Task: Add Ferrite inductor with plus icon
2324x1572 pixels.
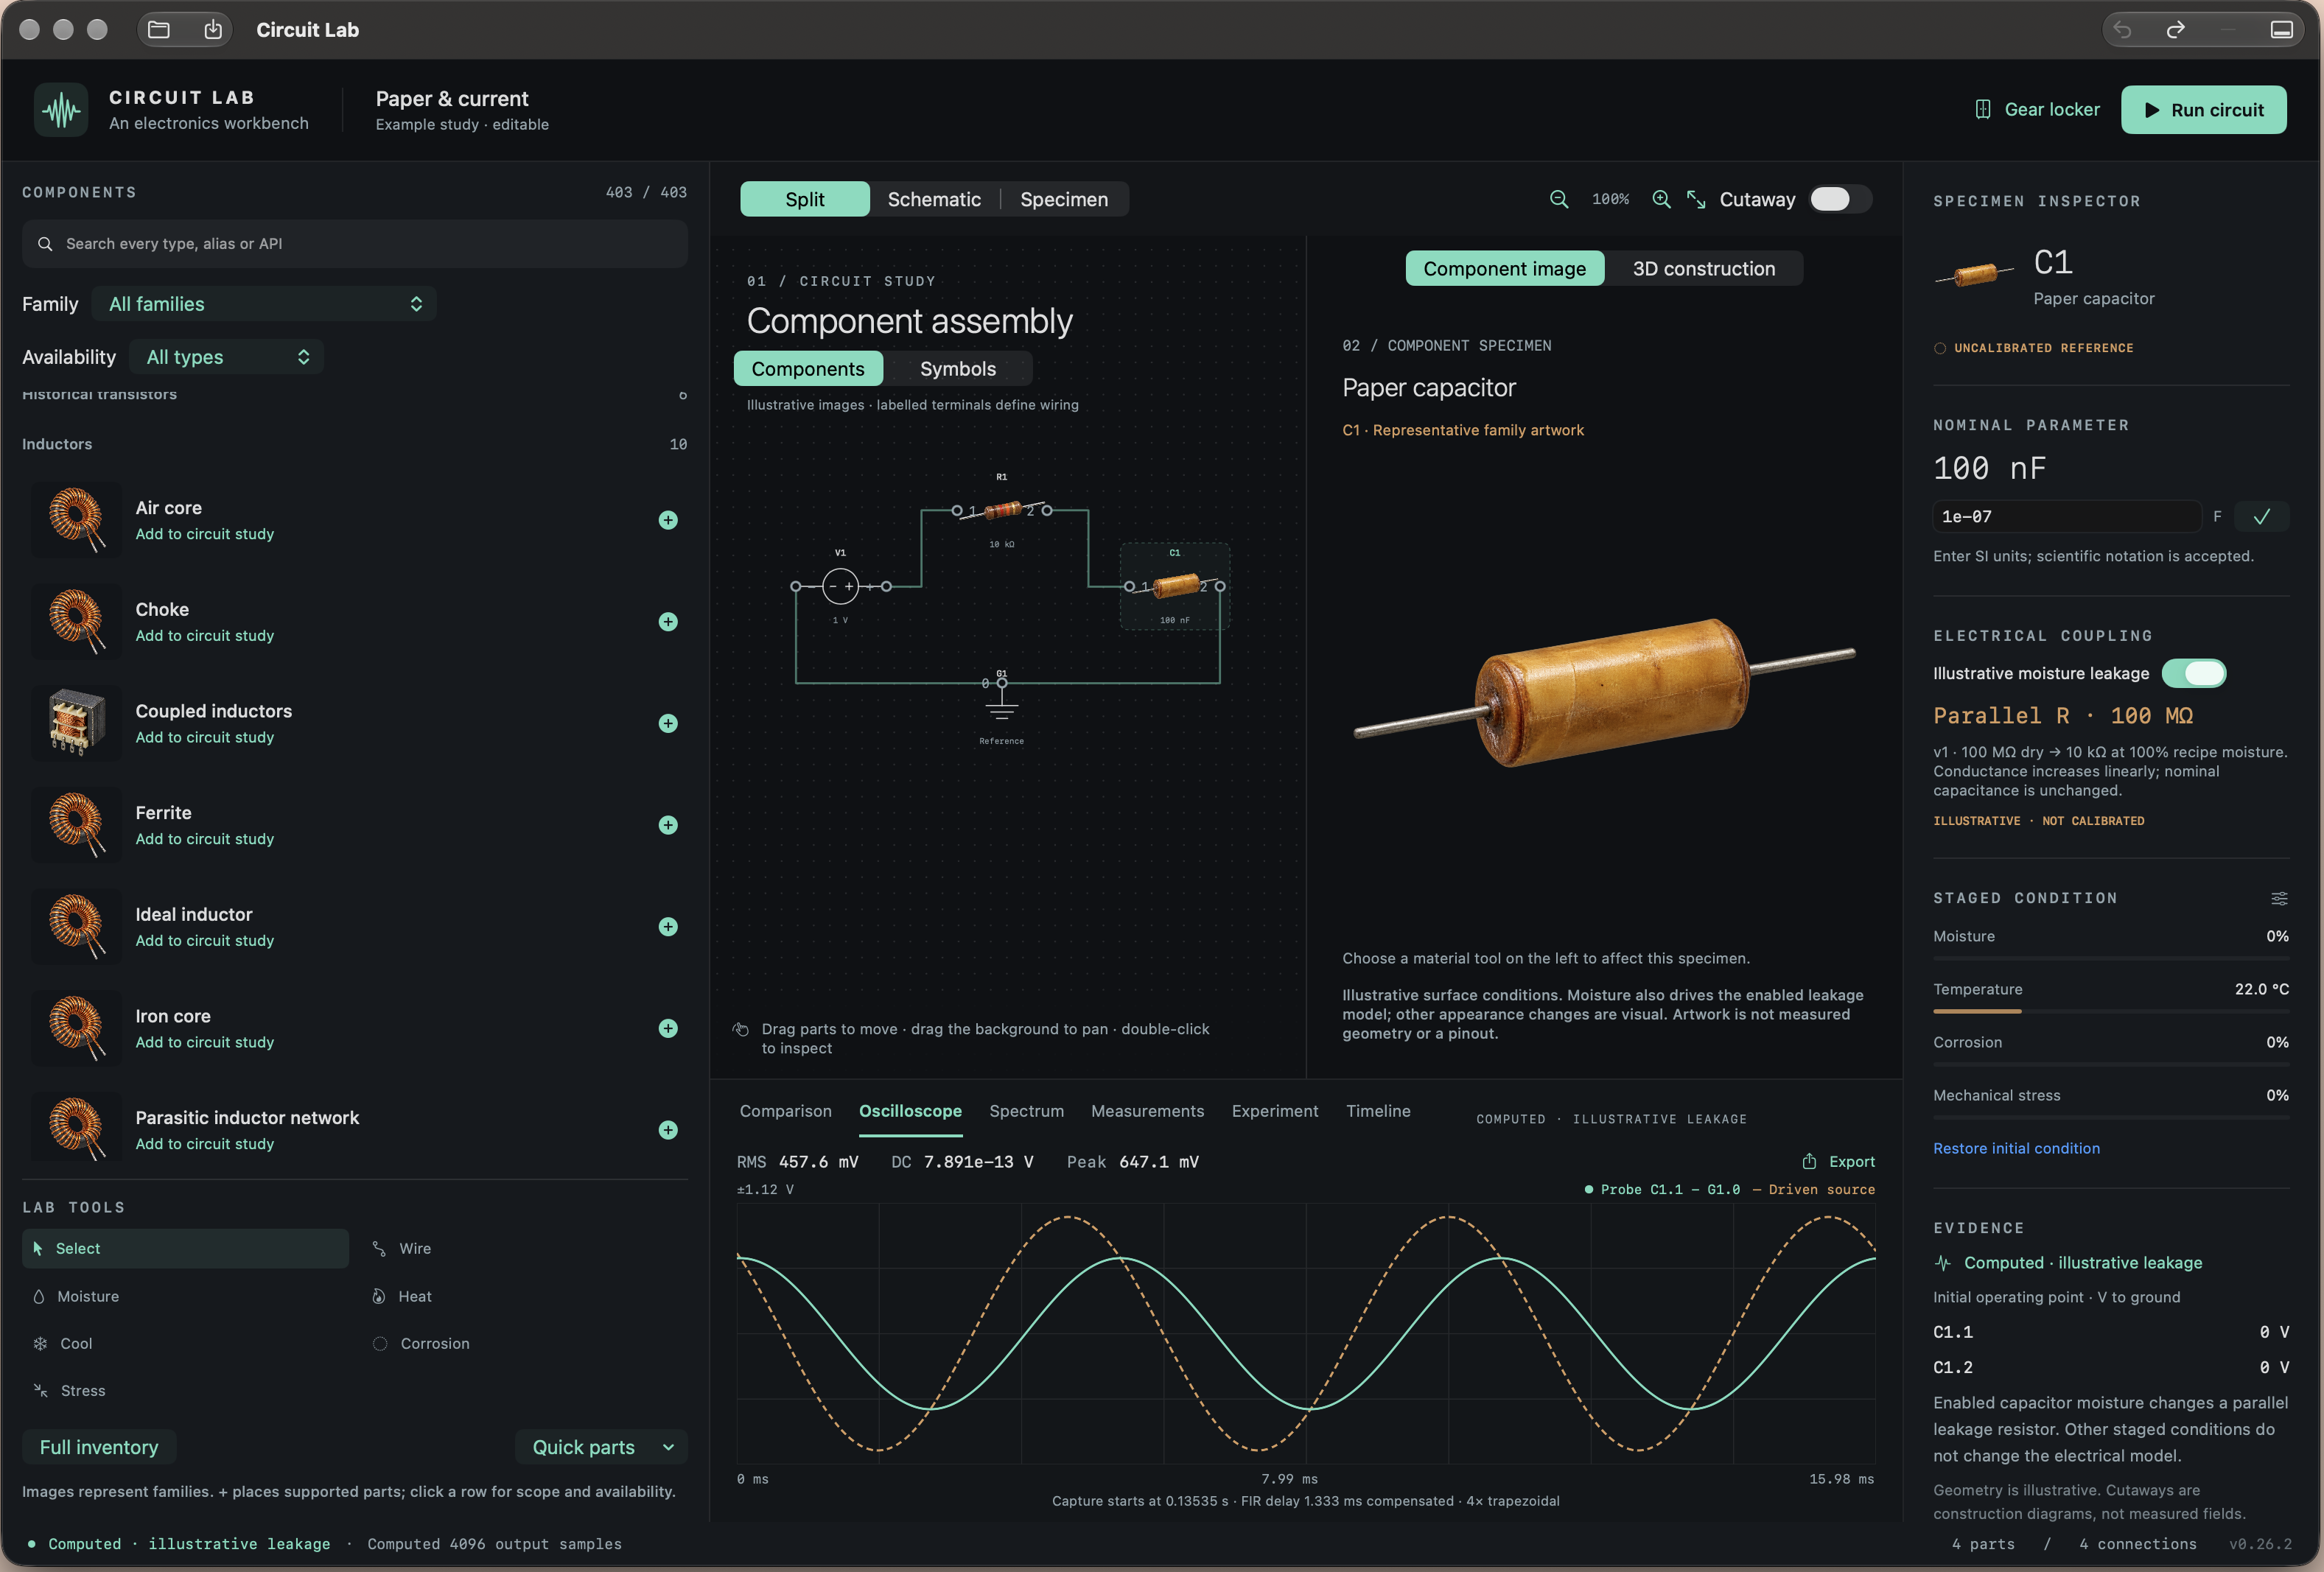Action: tap(668, 825)
